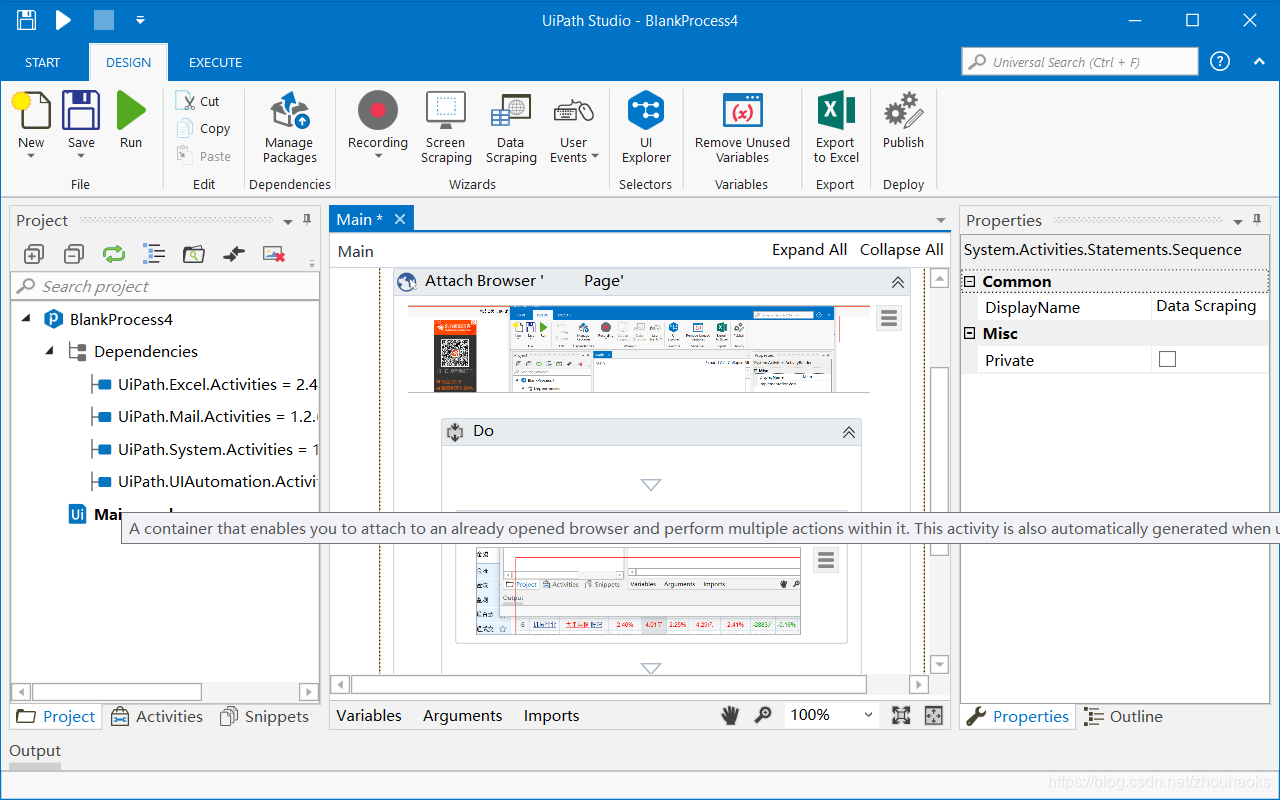This screenshot has height=800, width=1280.
Task: Toggle auto-hide pin on Properties panel
Action: 1257,220
